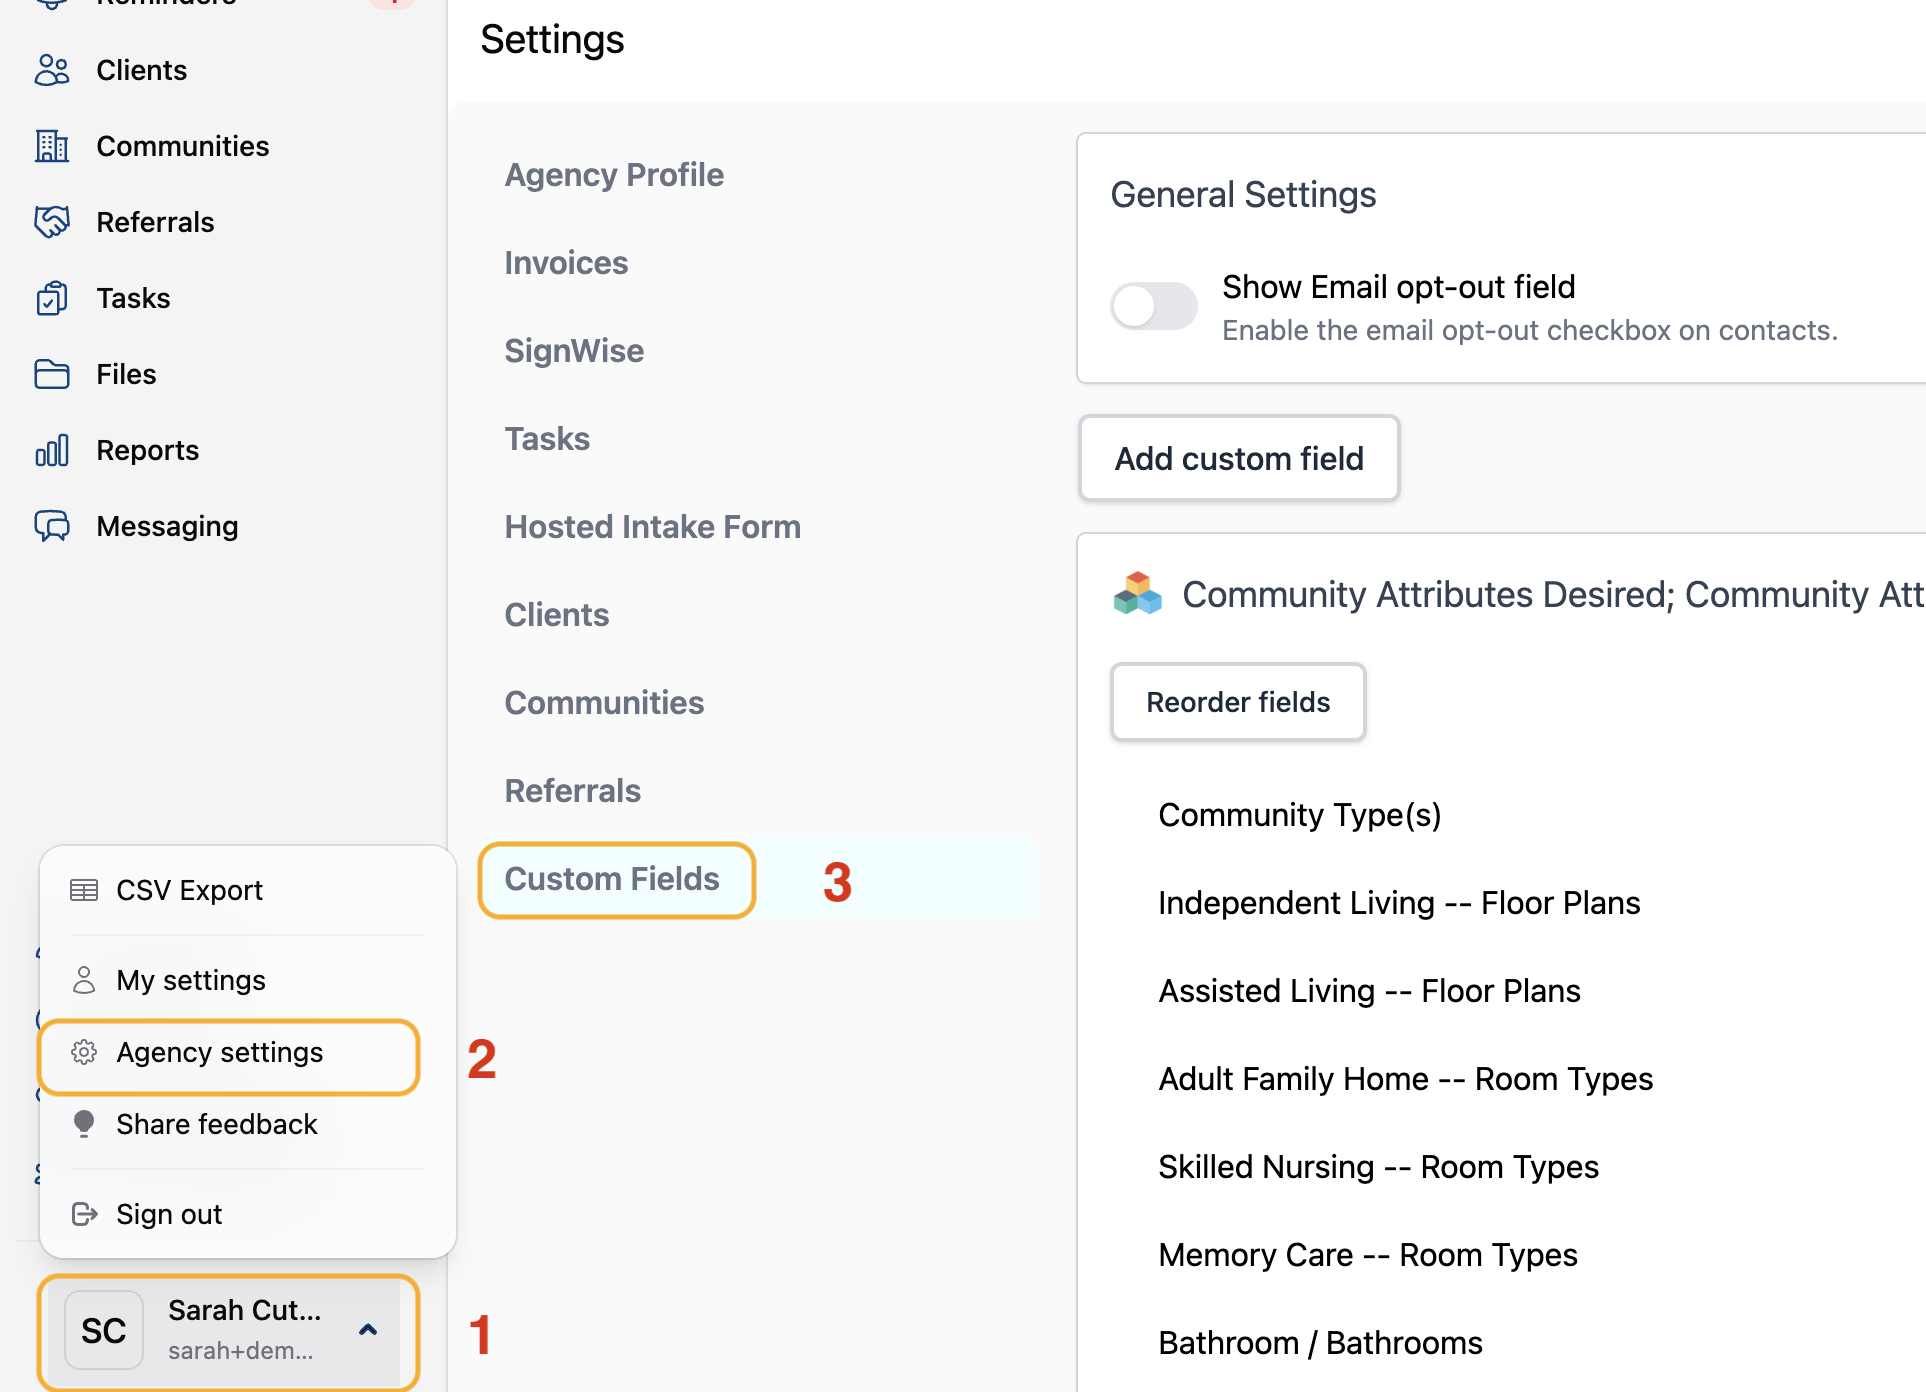Click the Reports bar chart icon
This screenshot has height=1392, width=1926.
(x=52, y=450)
